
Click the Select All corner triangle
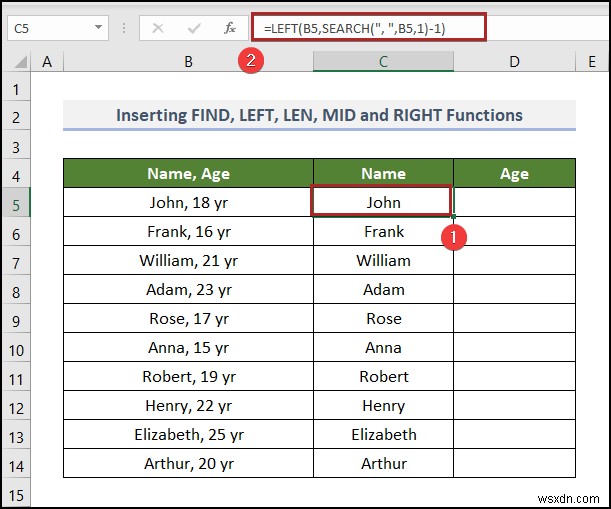(19, 62)
